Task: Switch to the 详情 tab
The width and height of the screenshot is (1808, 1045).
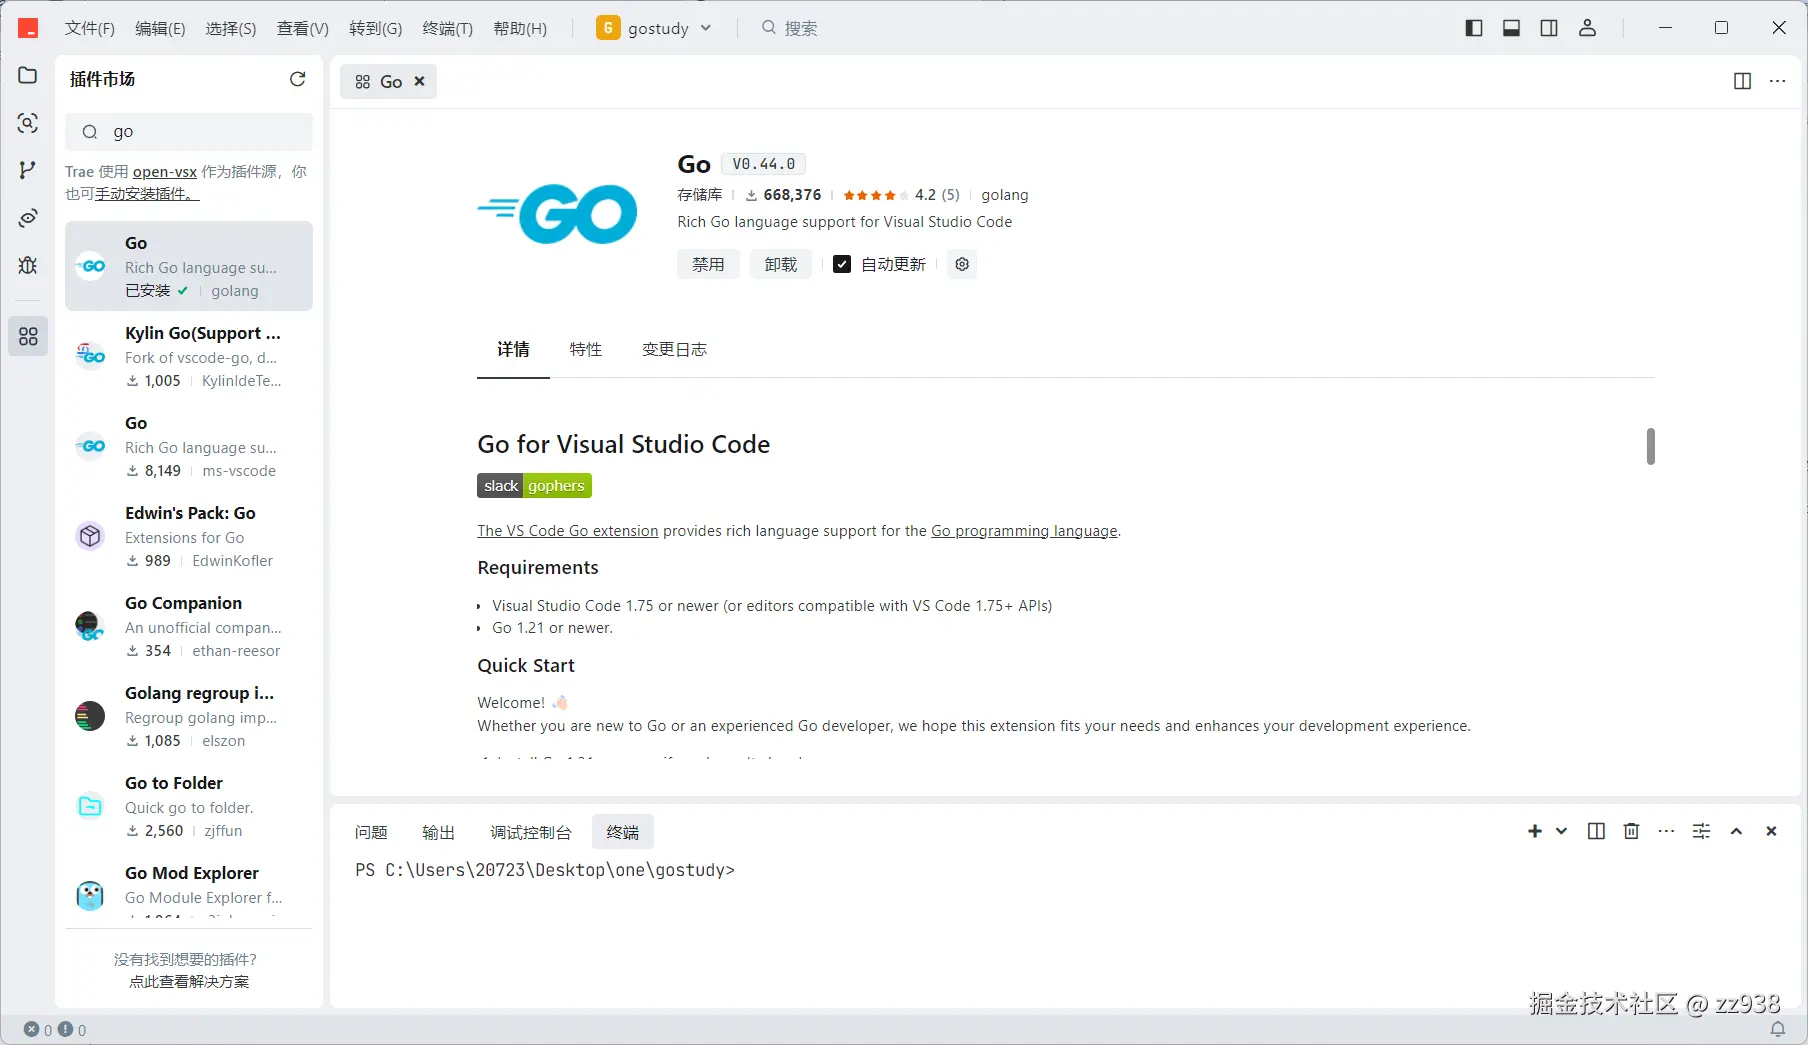Action: point(513,349)
